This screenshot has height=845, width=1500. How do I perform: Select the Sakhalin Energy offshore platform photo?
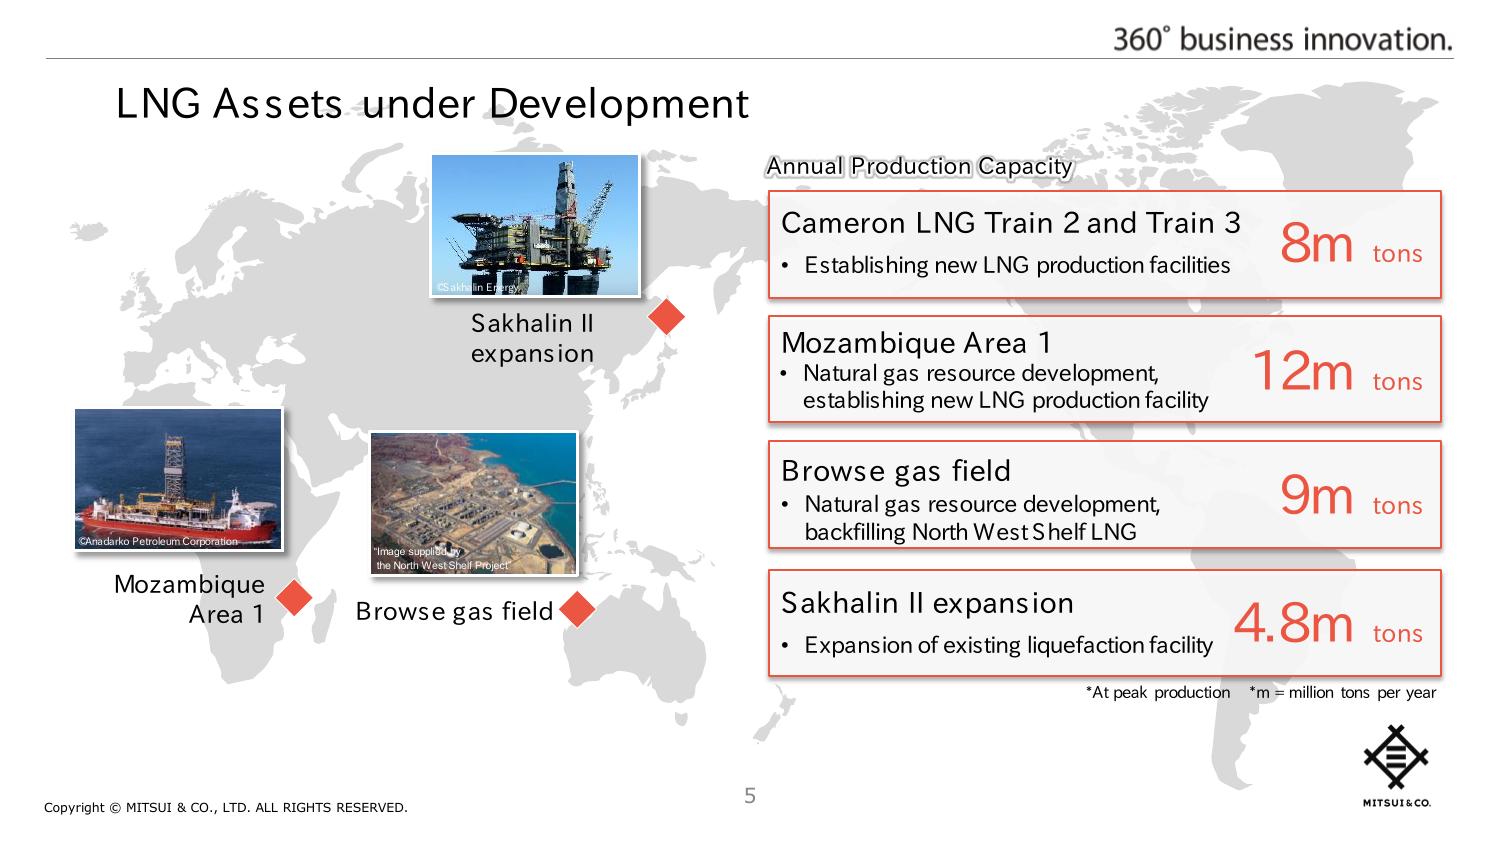pos(534,225)
